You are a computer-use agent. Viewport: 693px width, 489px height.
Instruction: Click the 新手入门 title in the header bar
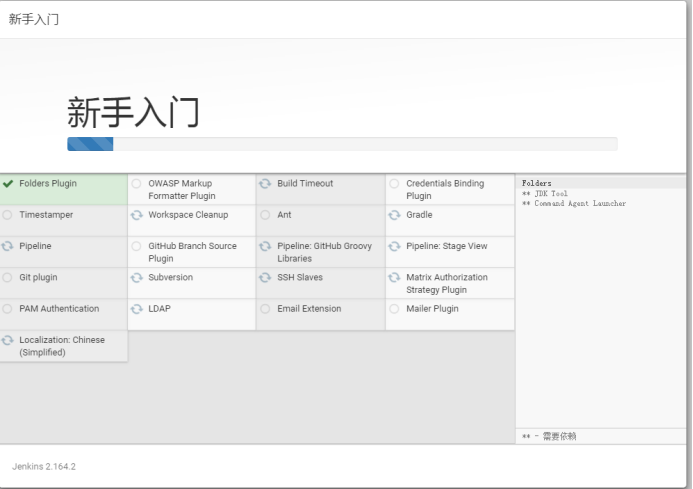click(33, 19)
